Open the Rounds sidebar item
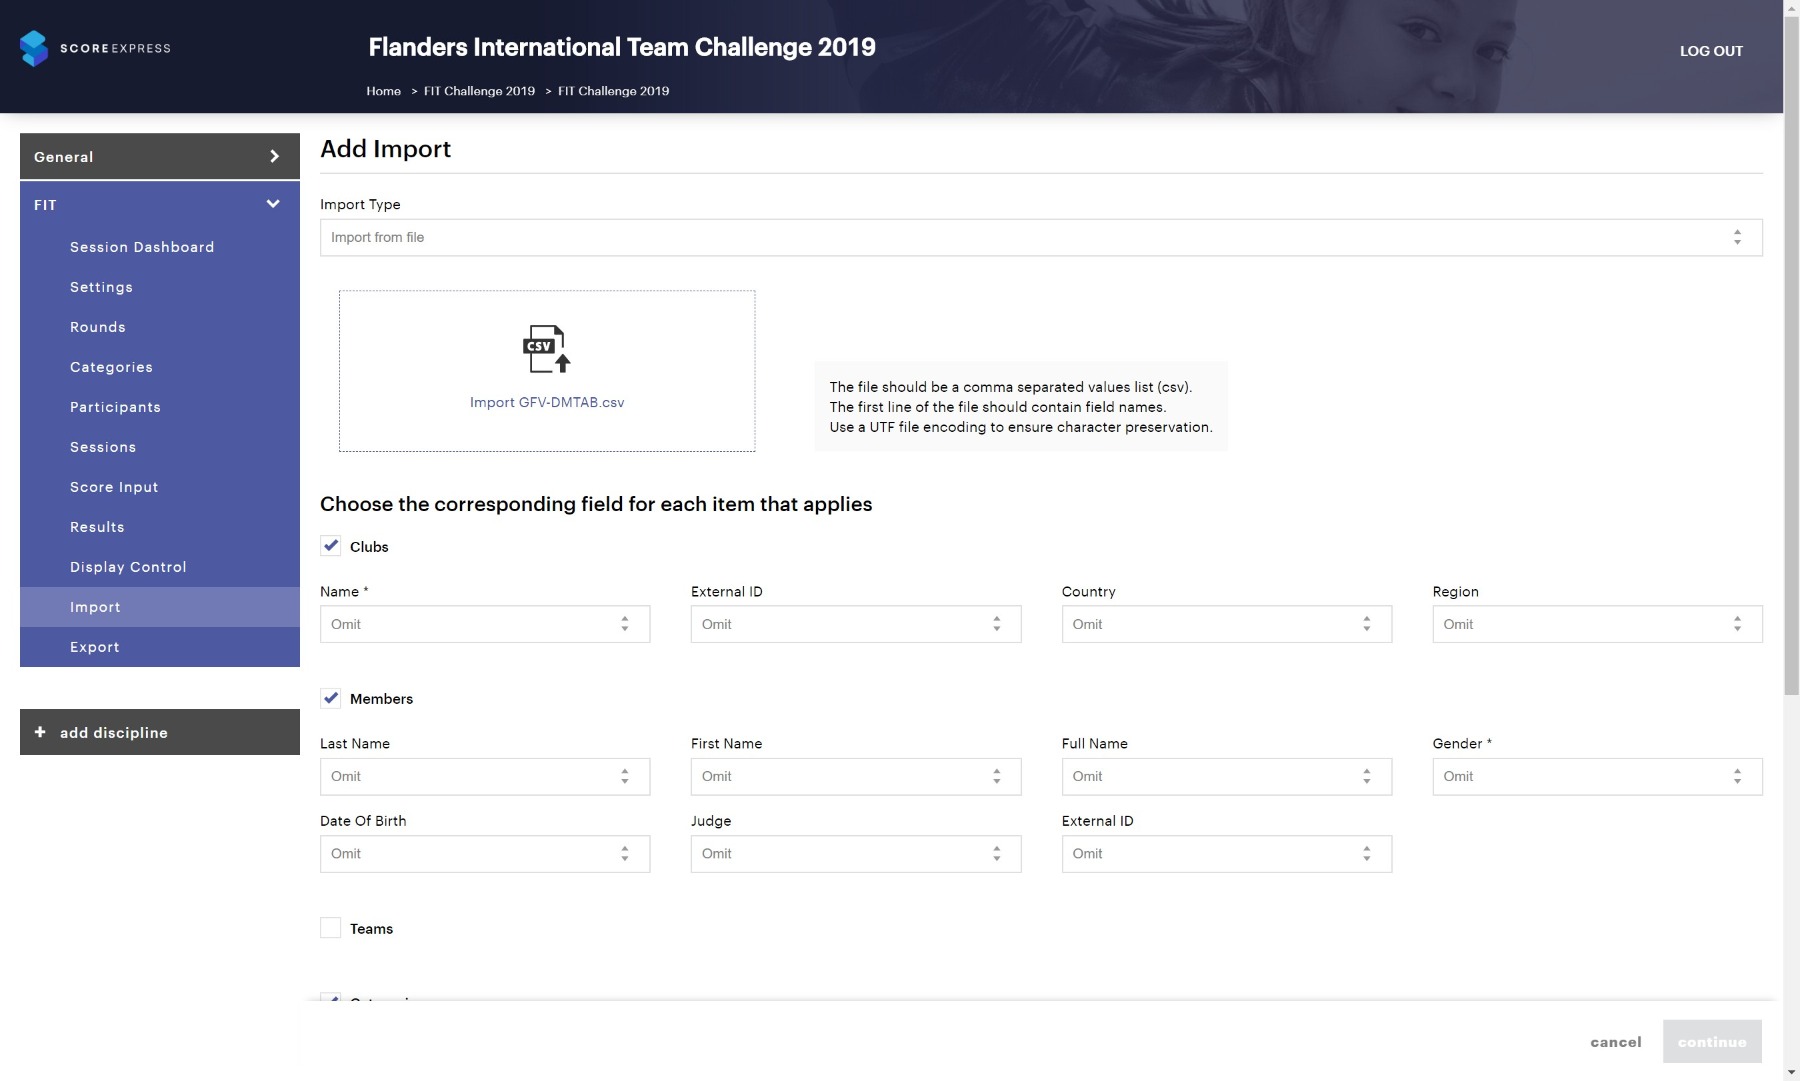1800x1081 pixels. tap(160, 327)
